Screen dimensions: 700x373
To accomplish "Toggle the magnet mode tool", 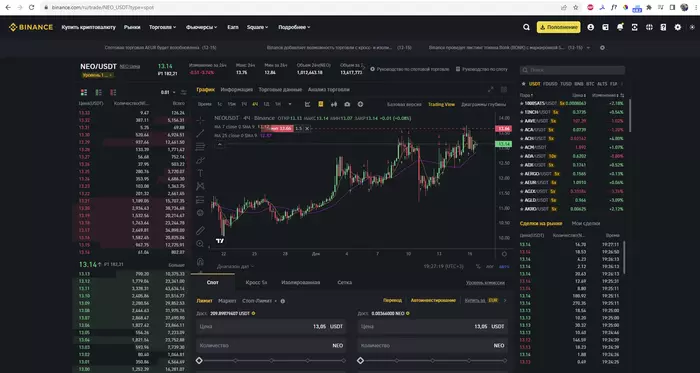I will point(200,261).
